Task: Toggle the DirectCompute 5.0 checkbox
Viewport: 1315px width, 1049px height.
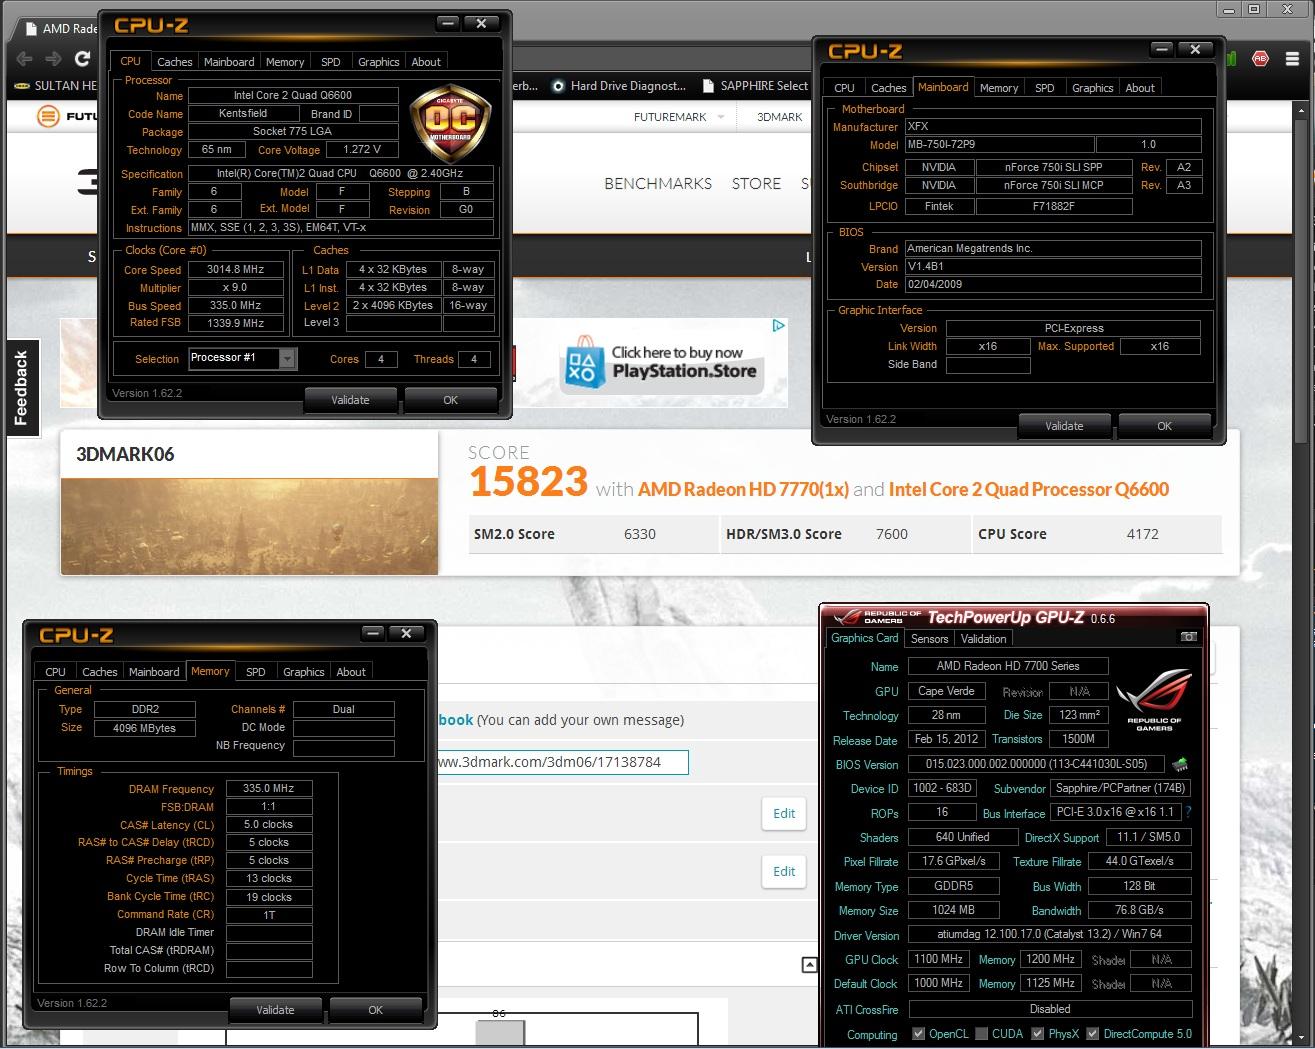Action: click(x=1093, y=1034)
